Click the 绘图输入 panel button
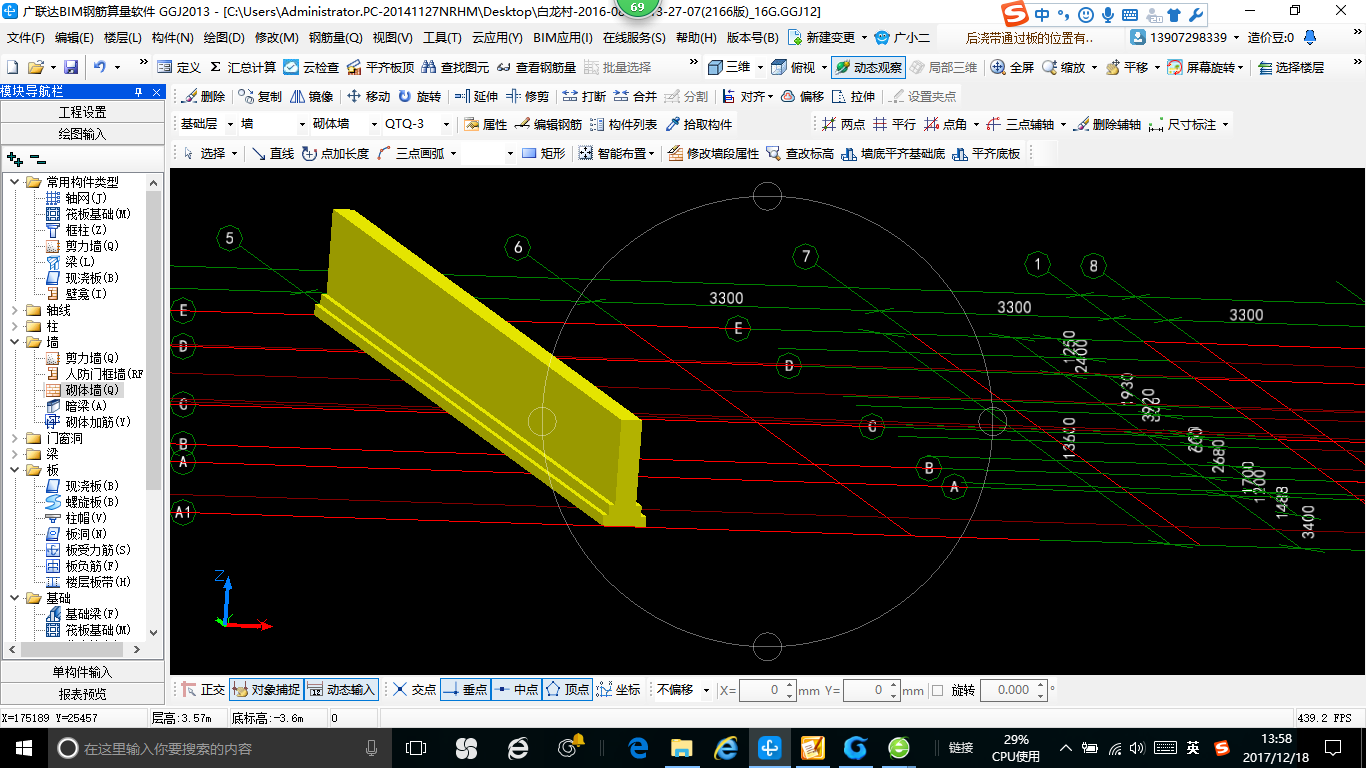The height and width of the screenshot is (768, 1366). point(82,133)
